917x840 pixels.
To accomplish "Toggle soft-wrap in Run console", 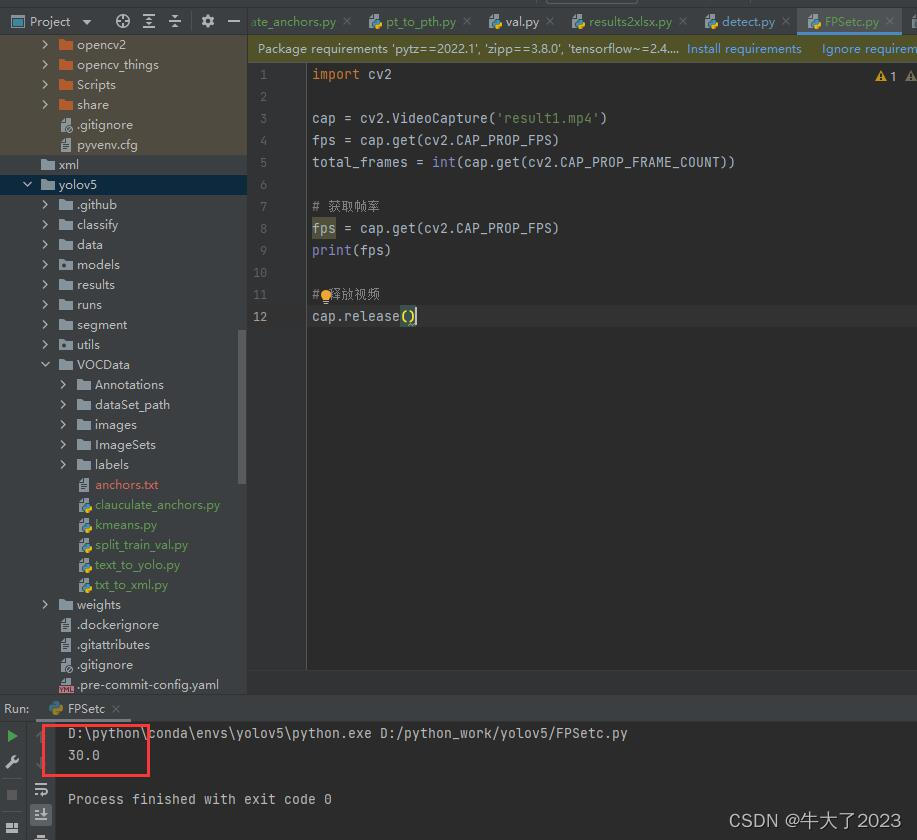I will 41,790.
